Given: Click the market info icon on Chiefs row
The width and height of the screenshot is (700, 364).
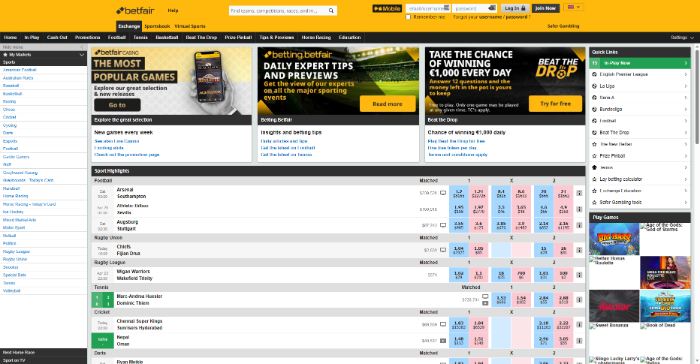Looking at the screenshot, I should [579, 250].
